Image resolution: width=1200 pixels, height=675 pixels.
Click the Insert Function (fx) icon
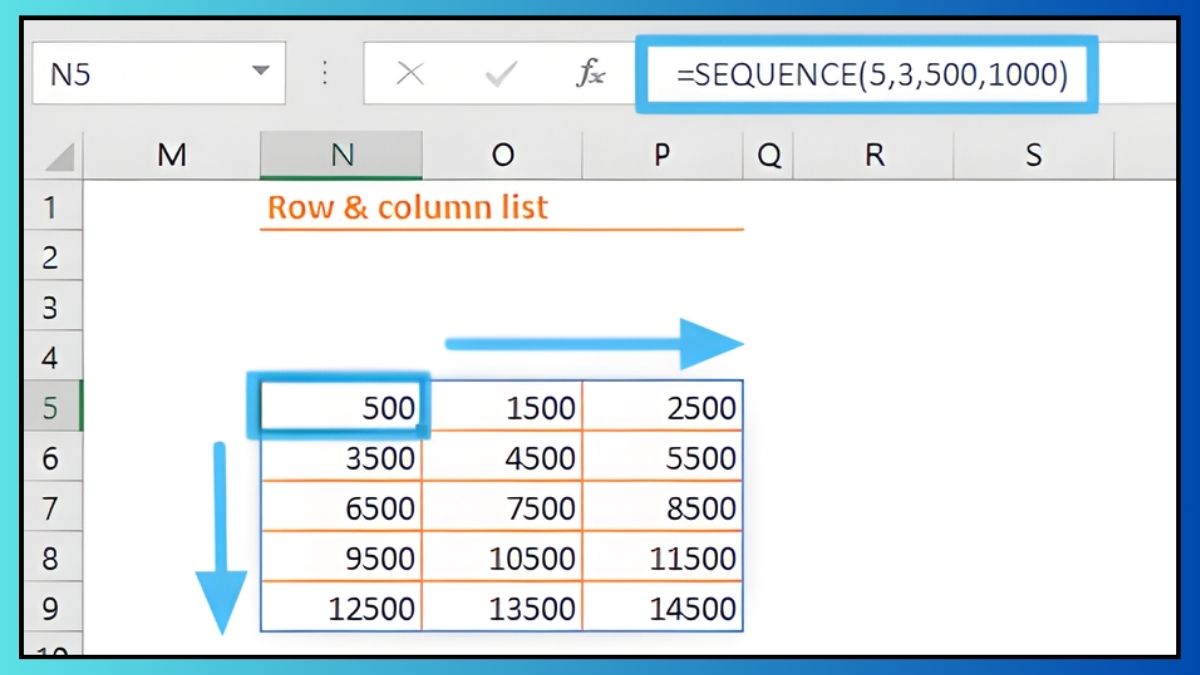click(592, 73)
